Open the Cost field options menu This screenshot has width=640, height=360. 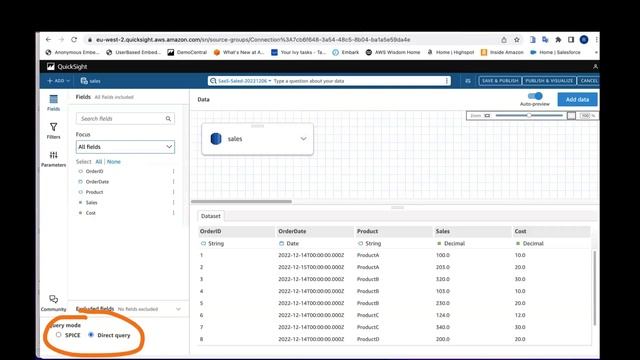click(173, 213)
